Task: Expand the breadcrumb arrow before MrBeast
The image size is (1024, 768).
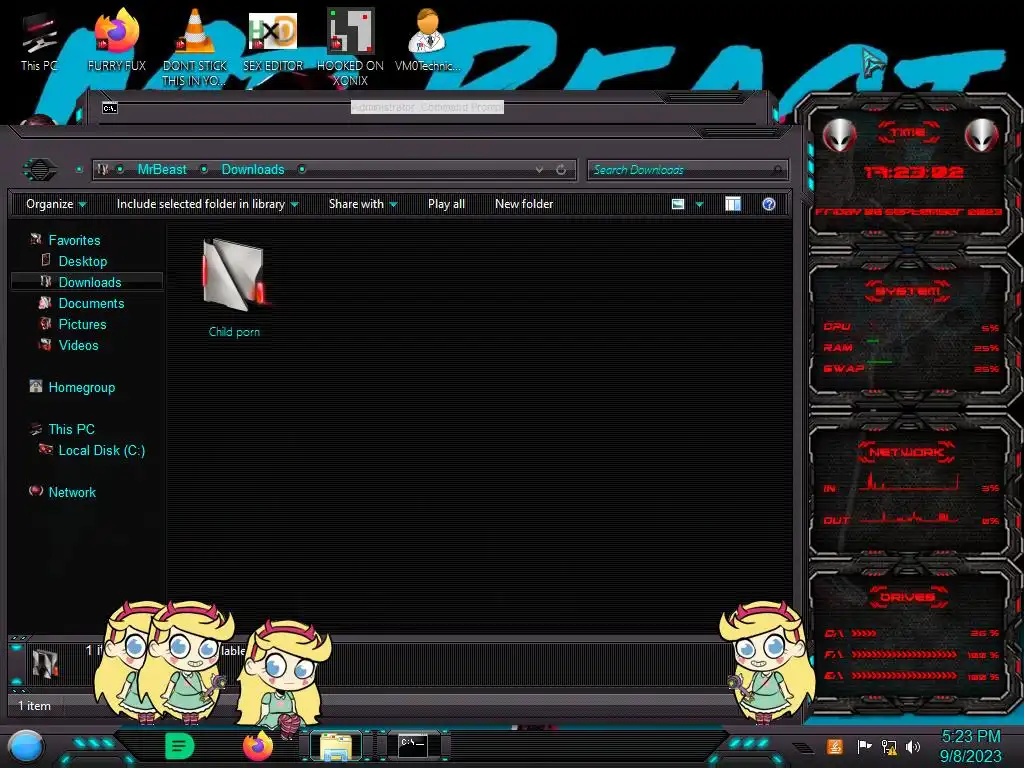Action: click(x=120, y=170)
